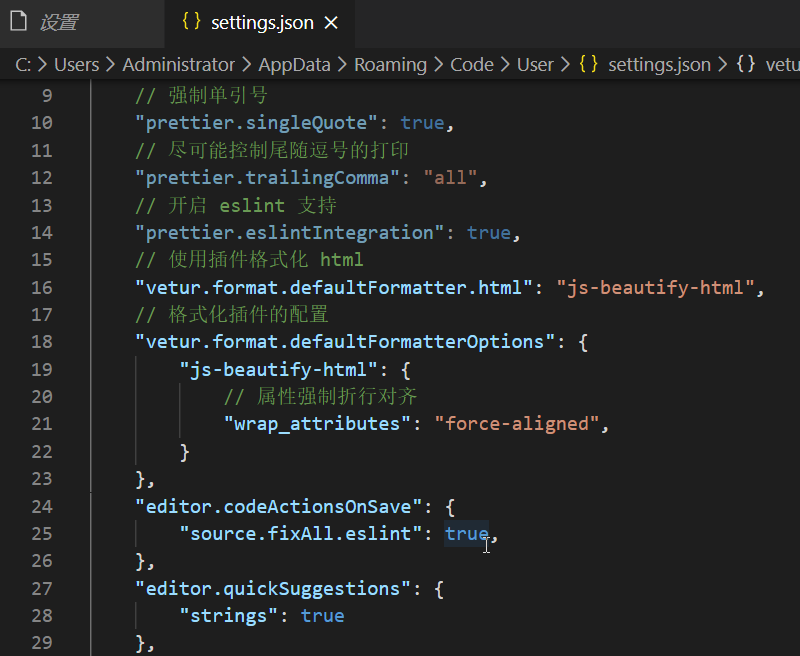Click the JSON braces icon before settings.json breadcrumb

coord(588,64)
